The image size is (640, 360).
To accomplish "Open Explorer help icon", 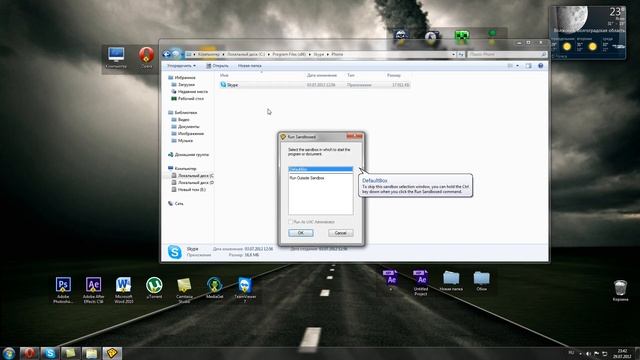I will coord(541,66).
